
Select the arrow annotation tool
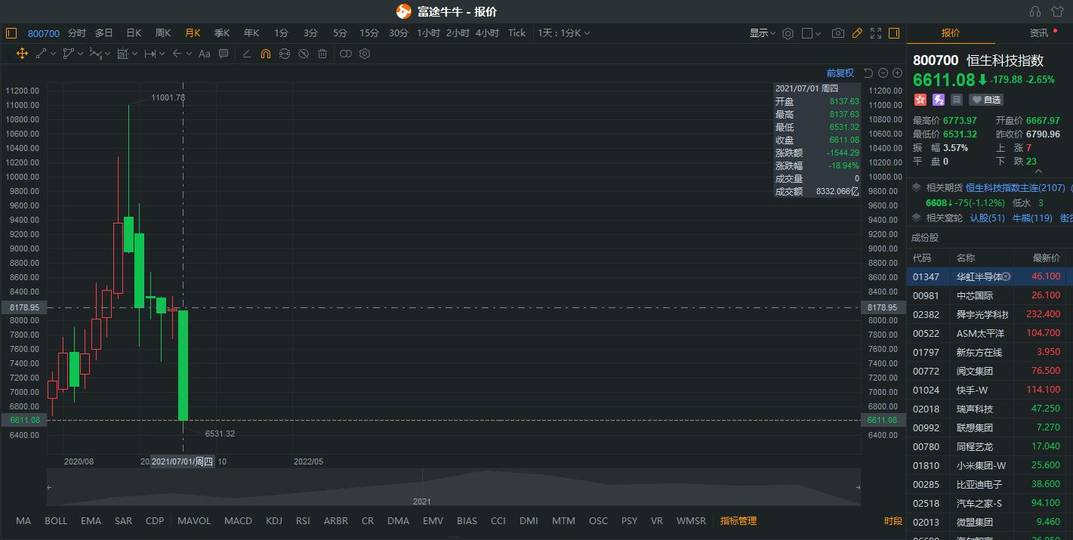click(177, 53)
